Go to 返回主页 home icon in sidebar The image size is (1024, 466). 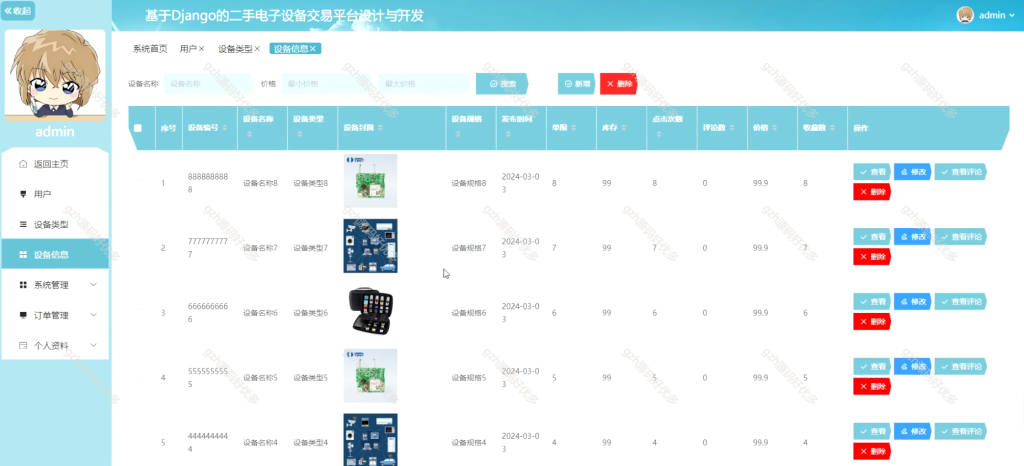point(24,164)
